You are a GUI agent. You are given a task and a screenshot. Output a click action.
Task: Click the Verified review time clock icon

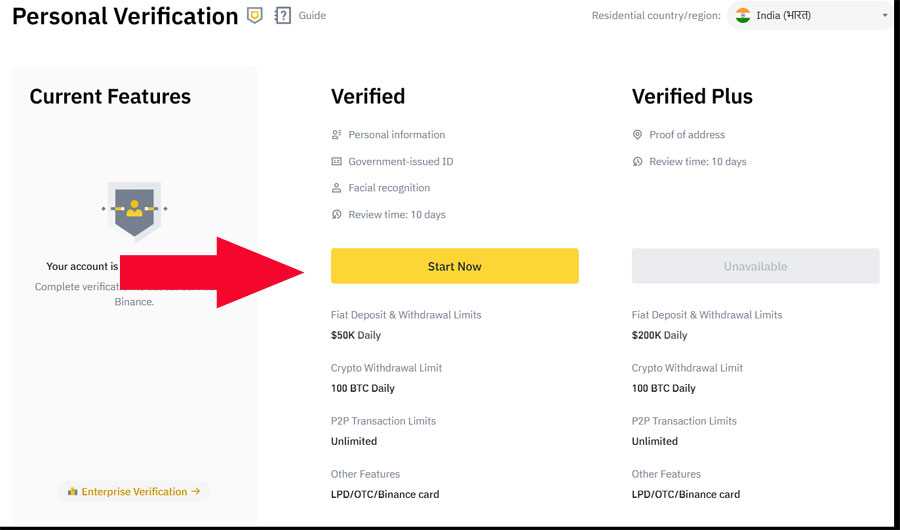click(337, 215)
